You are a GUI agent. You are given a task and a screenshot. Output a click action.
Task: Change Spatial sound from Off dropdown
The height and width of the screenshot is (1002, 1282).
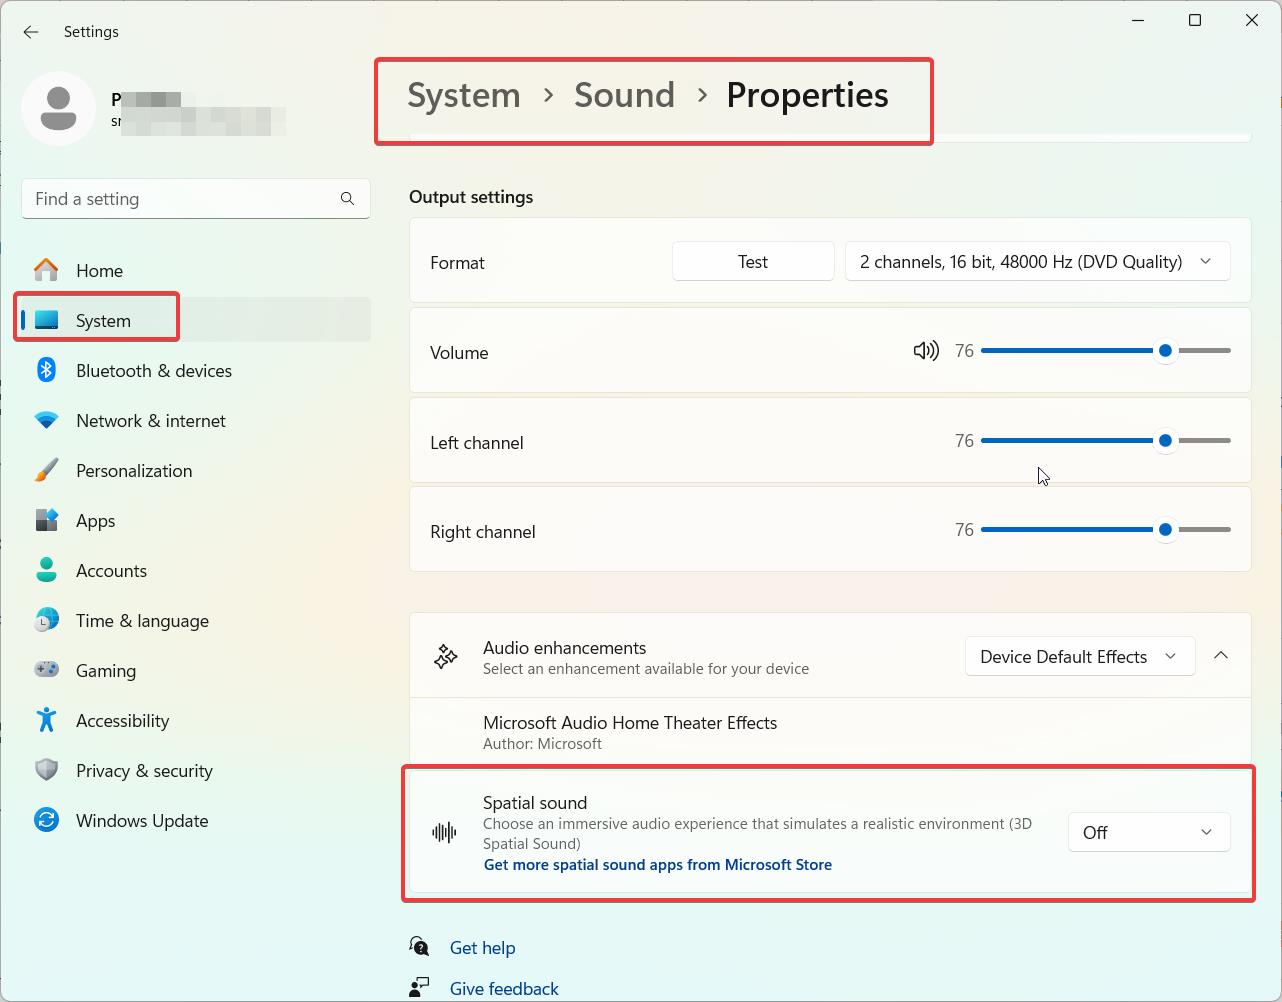point(1148,831)
